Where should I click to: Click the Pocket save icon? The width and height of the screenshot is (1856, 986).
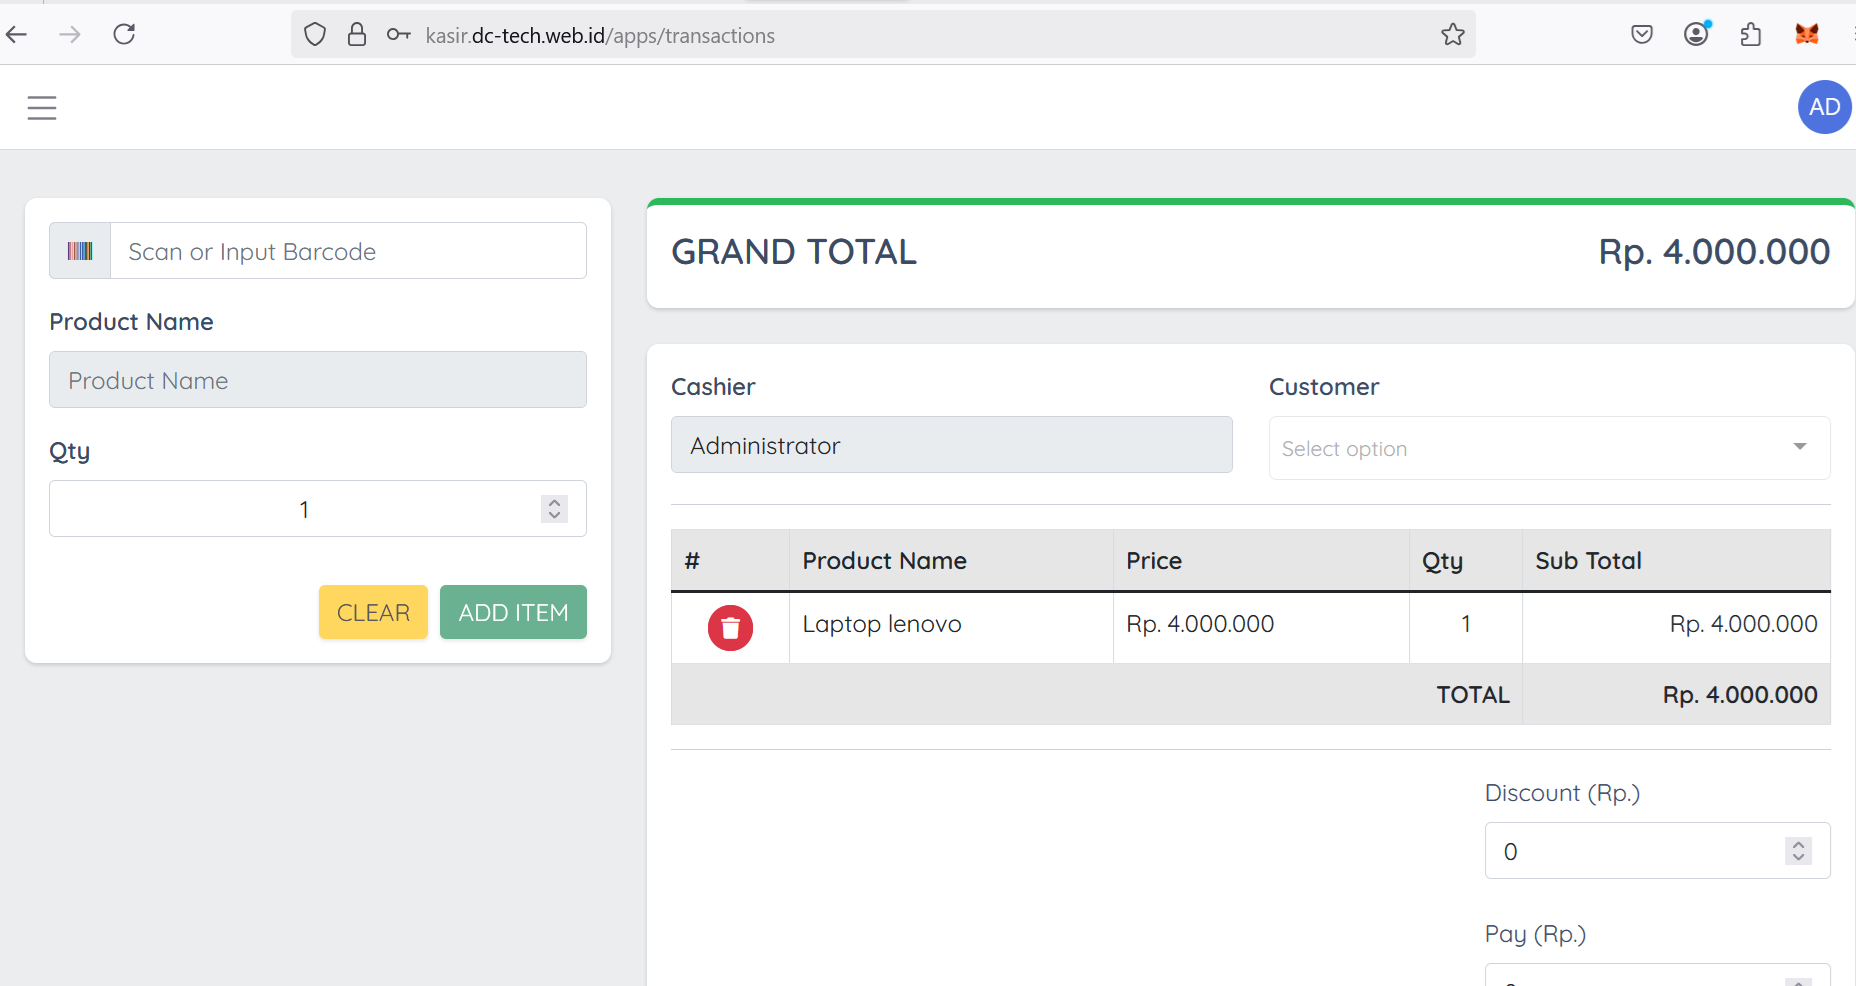coord(1642,35)
